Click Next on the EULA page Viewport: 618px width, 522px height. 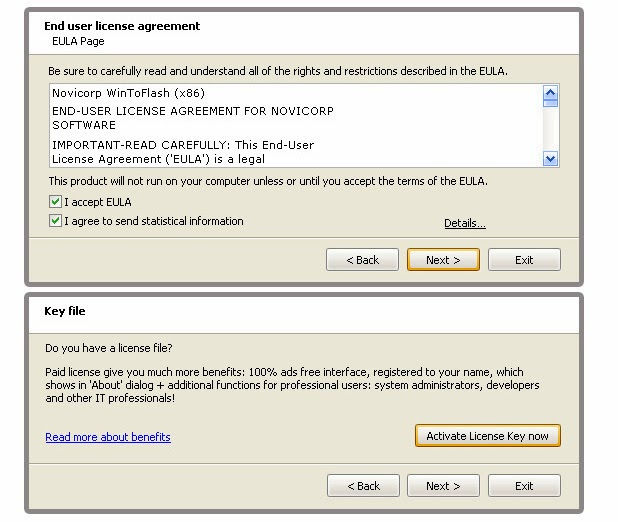443,260
